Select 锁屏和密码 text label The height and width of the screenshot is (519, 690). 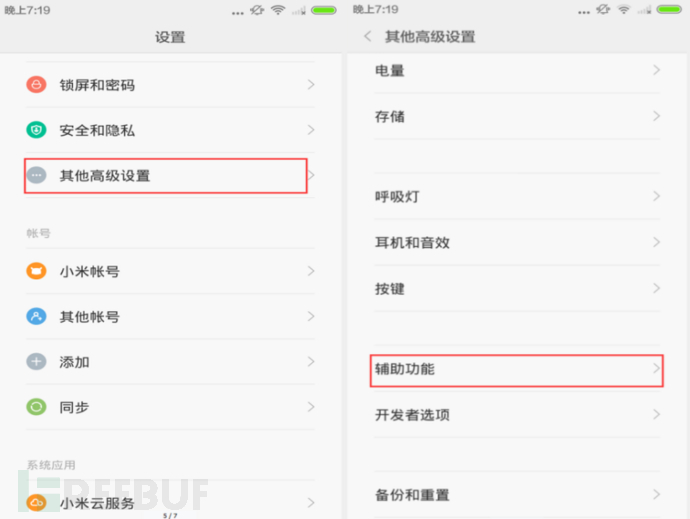click(x=97, y=85)
